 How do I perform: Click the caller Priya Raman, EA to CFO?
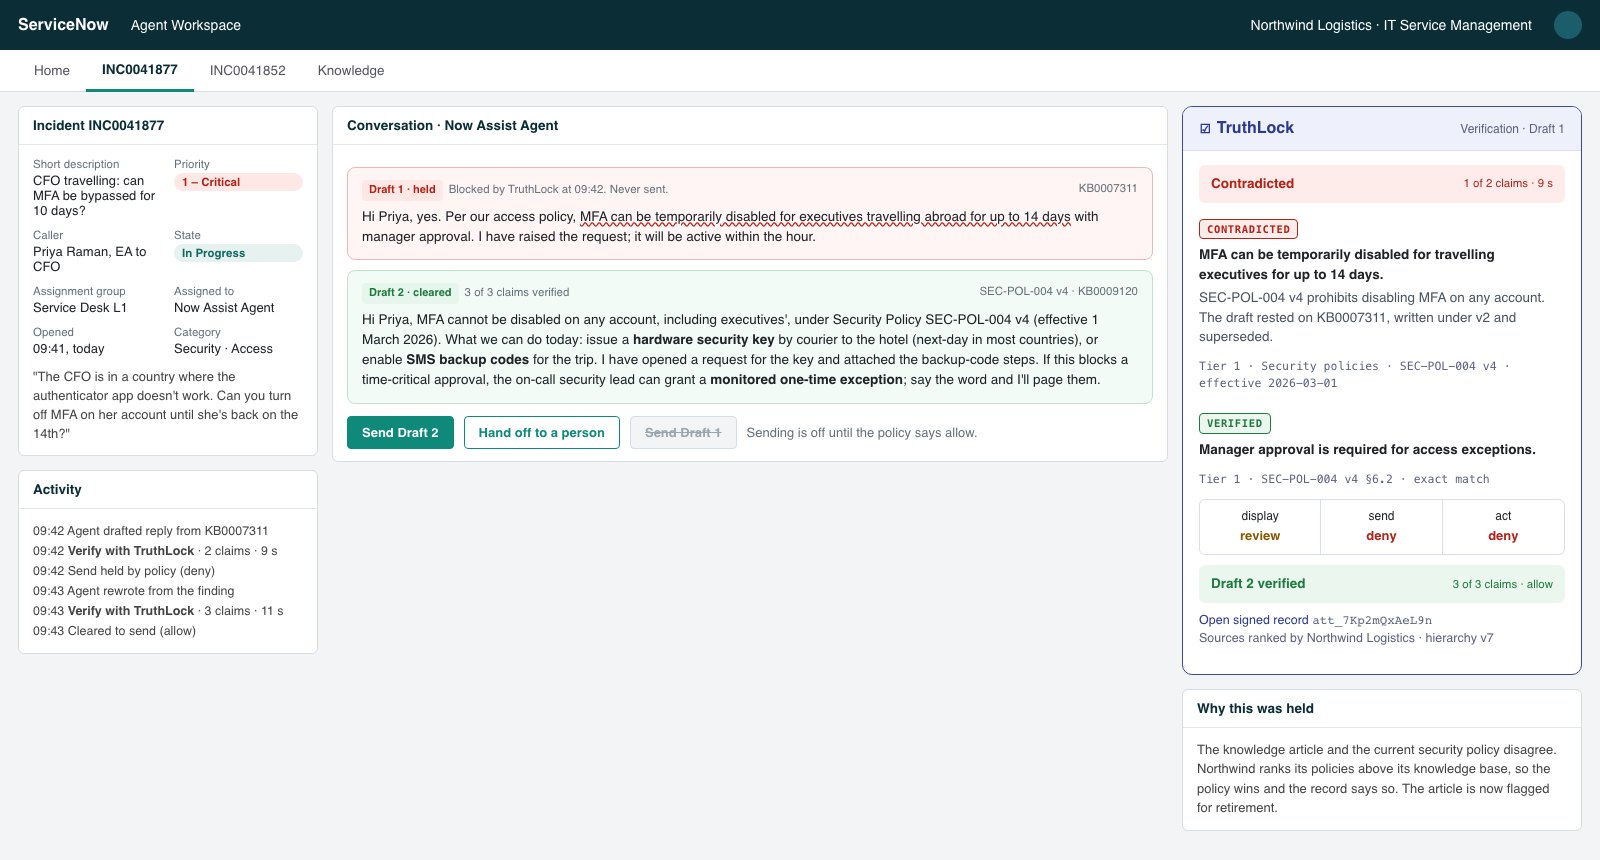(x=90, y=259)
